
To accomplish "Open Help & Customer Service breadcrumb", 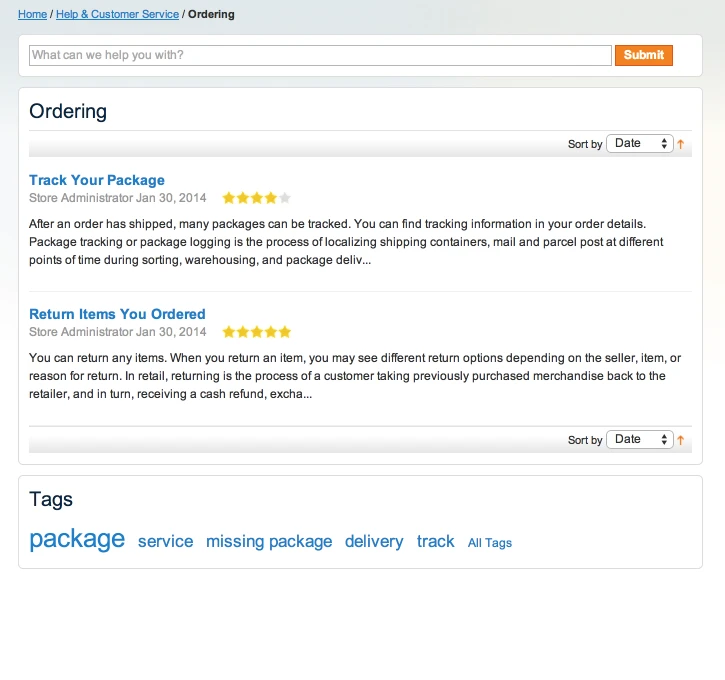I will coord(117,15).
